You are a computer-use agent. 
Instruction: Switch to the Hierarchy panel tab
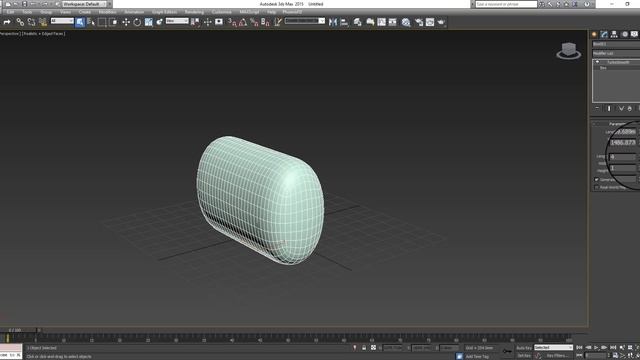[614, 35]
